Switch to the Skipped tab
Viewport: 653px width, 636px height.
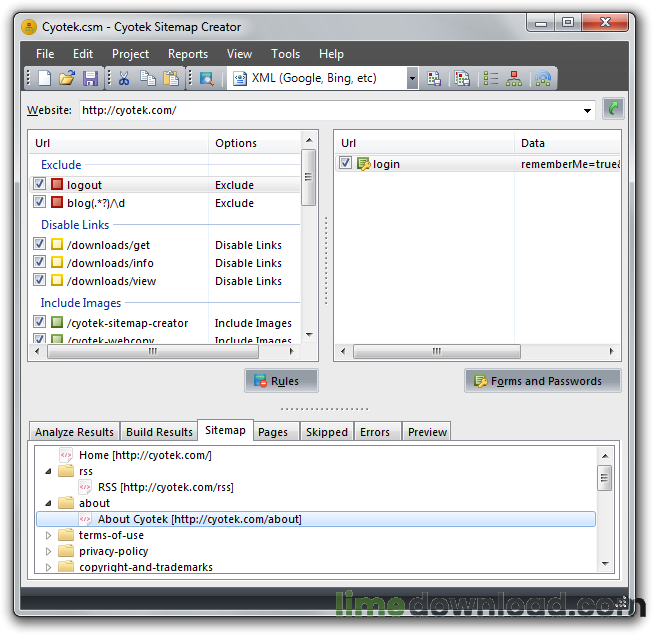pos(326,431)
